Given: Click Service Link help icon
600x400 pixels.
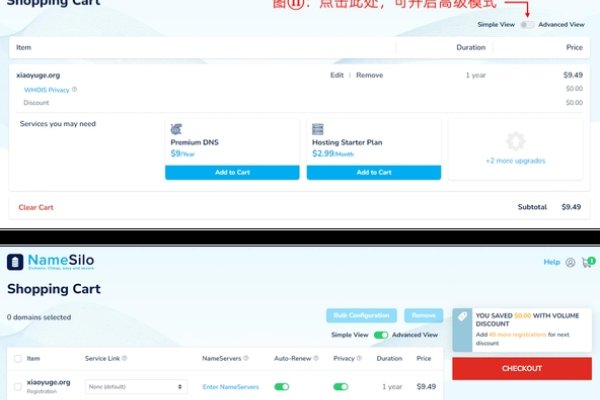Looking at the screenshot, I should tap(124, 358).
